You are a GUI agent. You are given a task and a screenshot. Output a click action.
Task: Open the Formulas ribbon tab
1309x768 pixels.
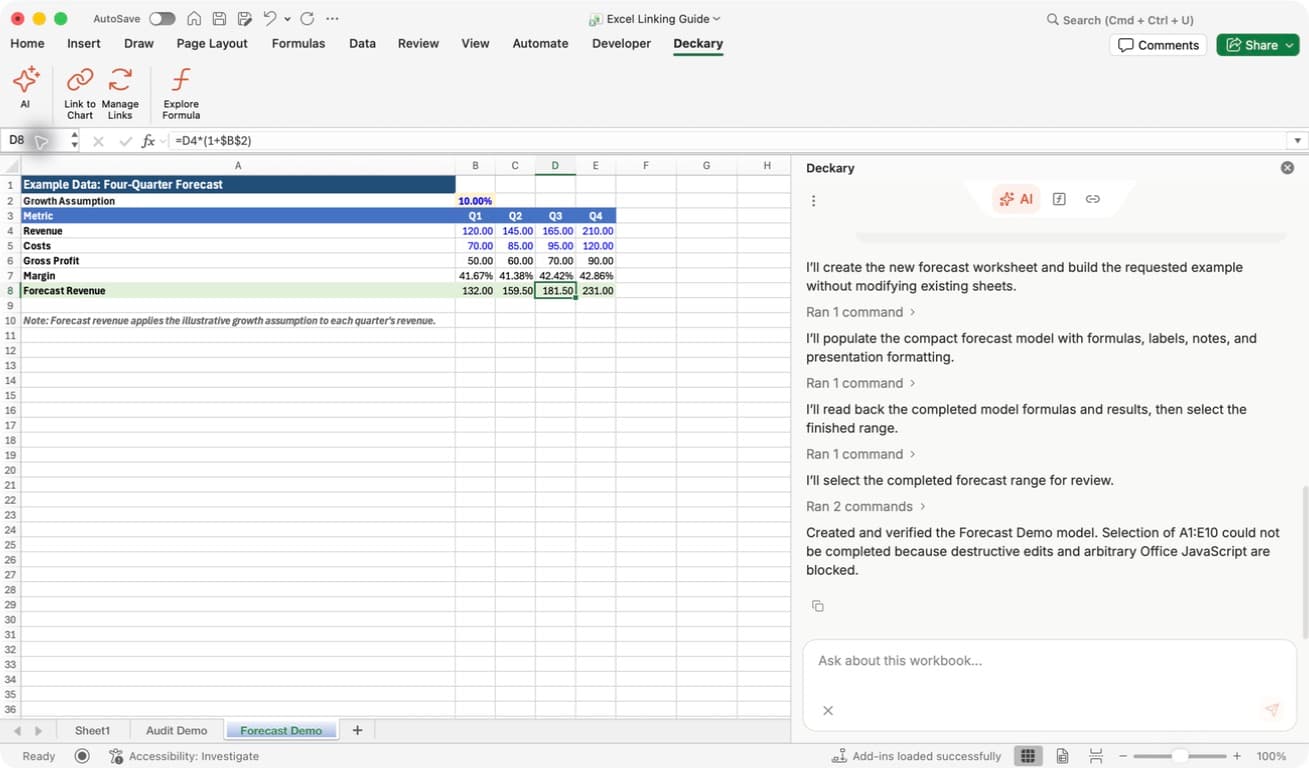pos(298,43)
